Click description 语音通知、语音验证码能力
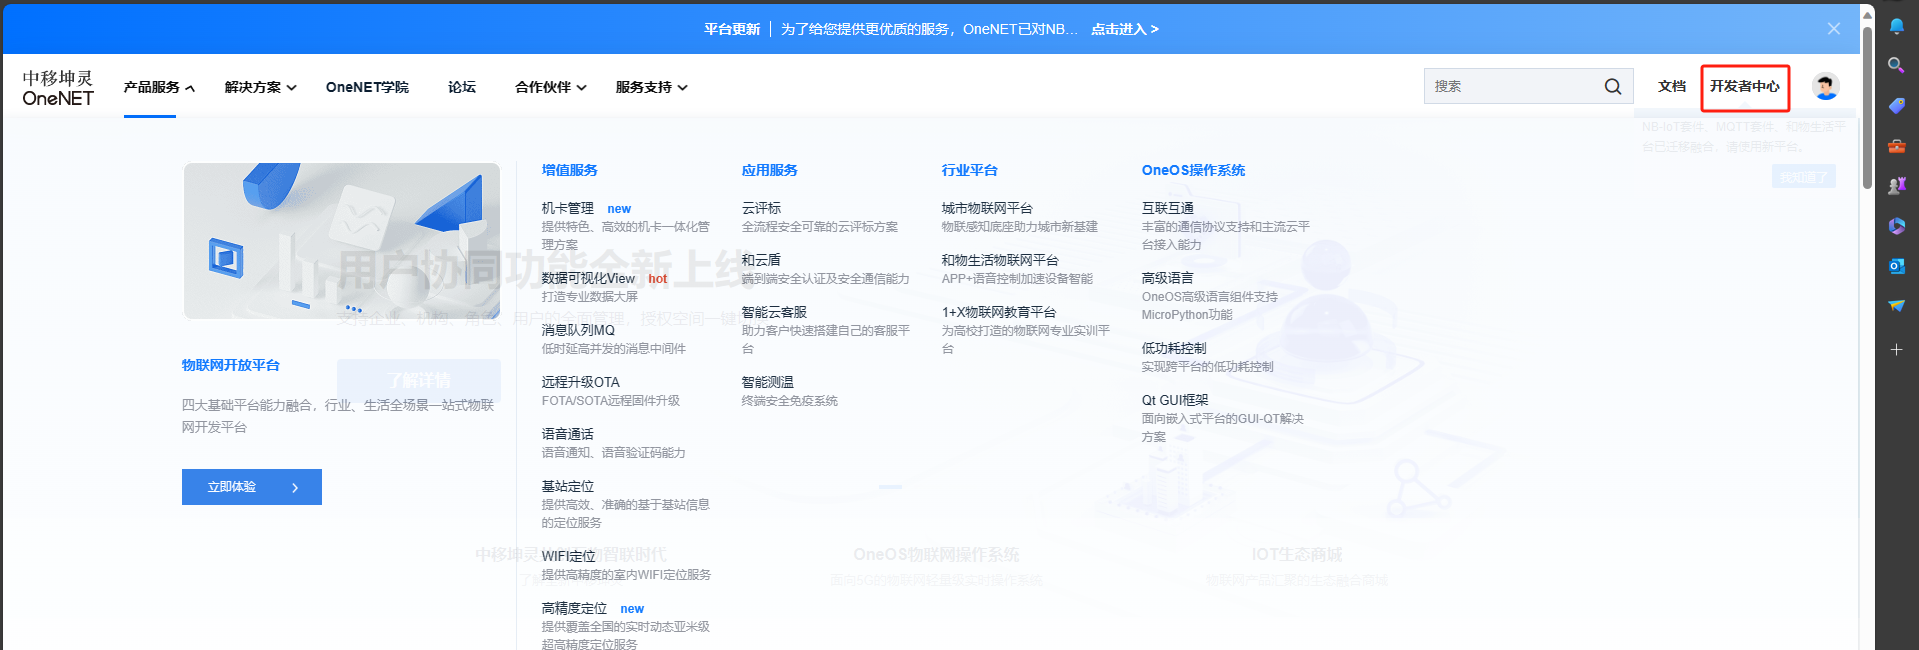 pyautogui.click(x=613, y=453)
